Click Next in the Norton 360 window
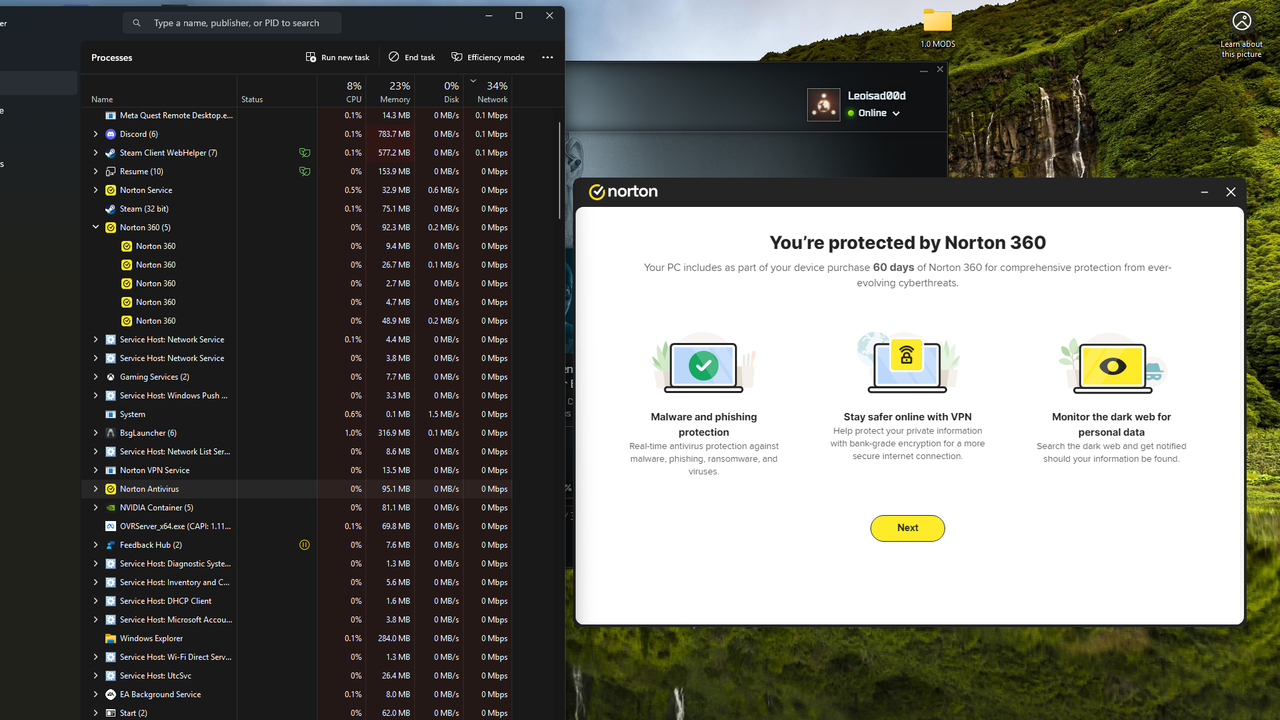The image size is (1280, 720). (x=907, y=528)
